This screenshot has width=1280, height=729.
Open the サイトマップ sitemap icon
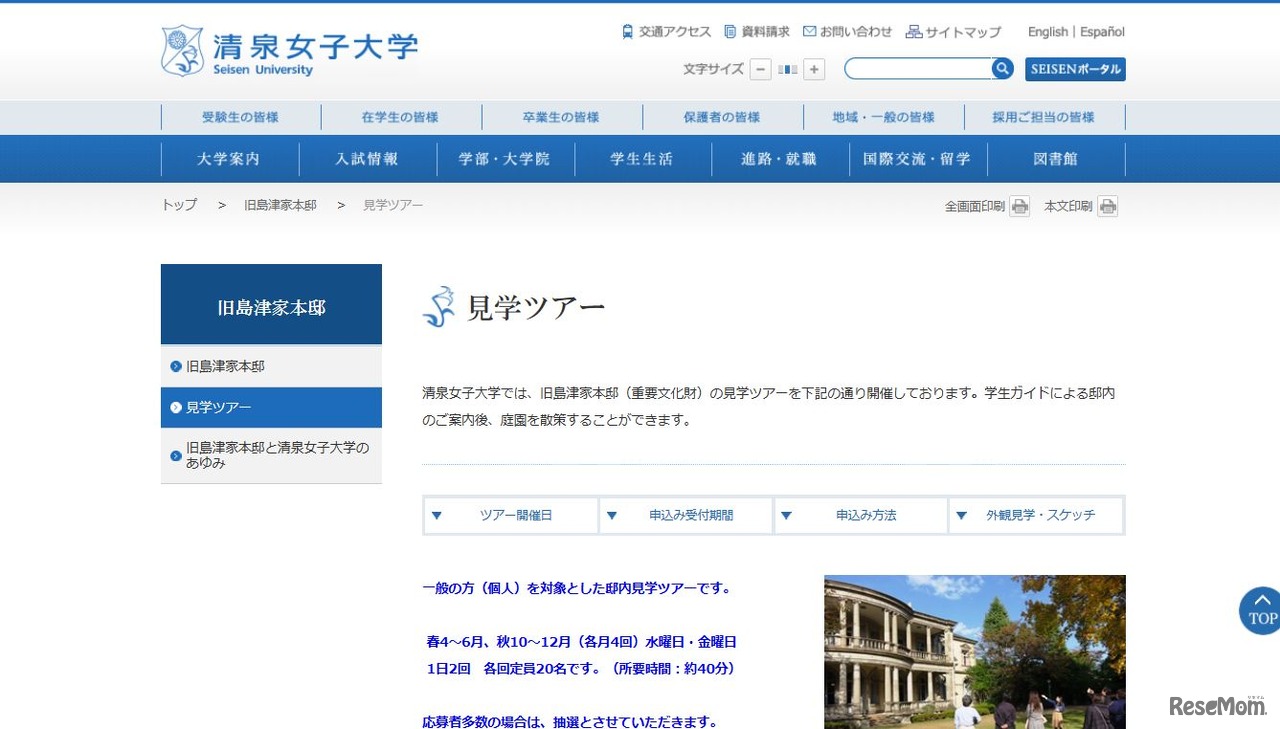point(913,31)
